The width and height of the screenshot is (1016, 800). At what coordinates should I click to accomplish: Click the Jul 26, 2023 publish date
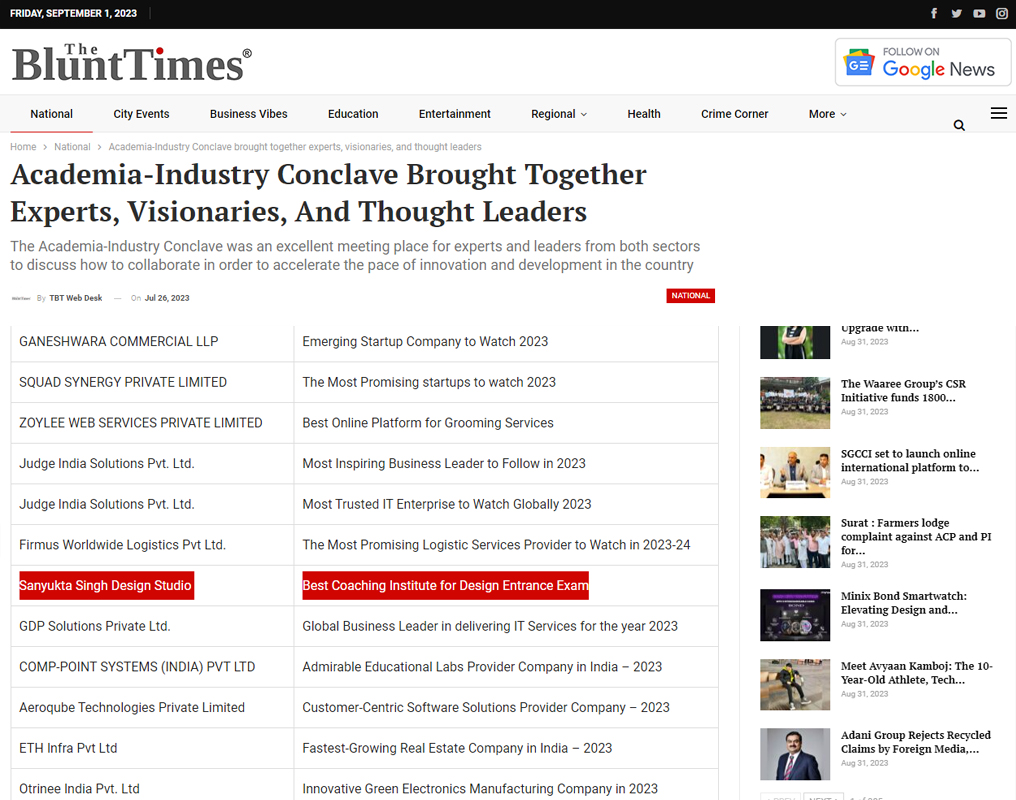point(167,298)
